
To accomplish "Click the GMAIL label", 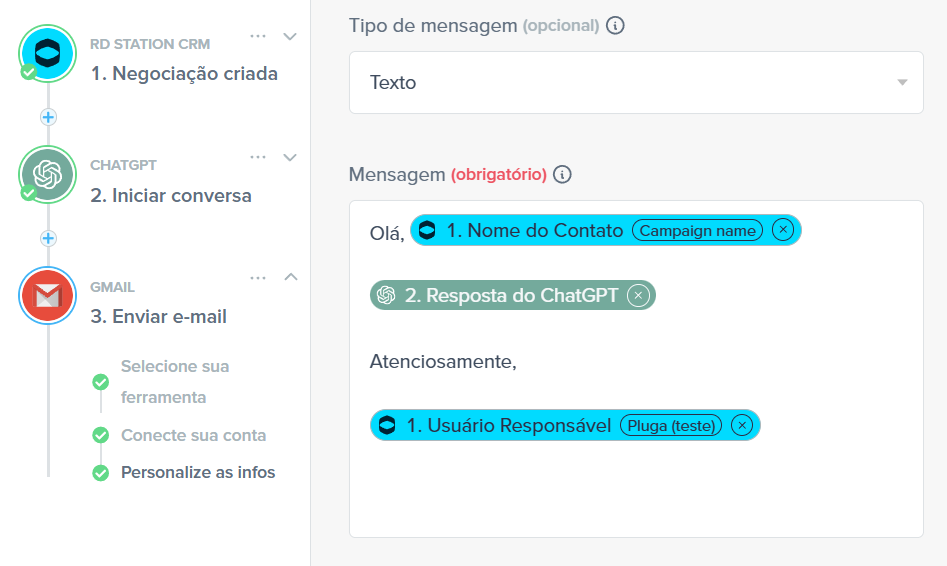I will 112,287.
